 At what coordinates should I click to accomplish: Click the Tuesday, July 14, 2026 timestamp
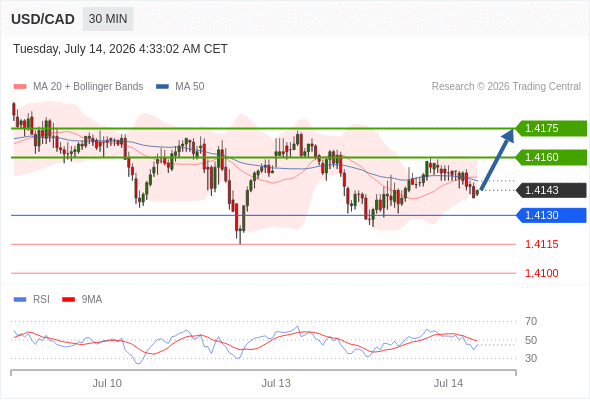point(120,49)
